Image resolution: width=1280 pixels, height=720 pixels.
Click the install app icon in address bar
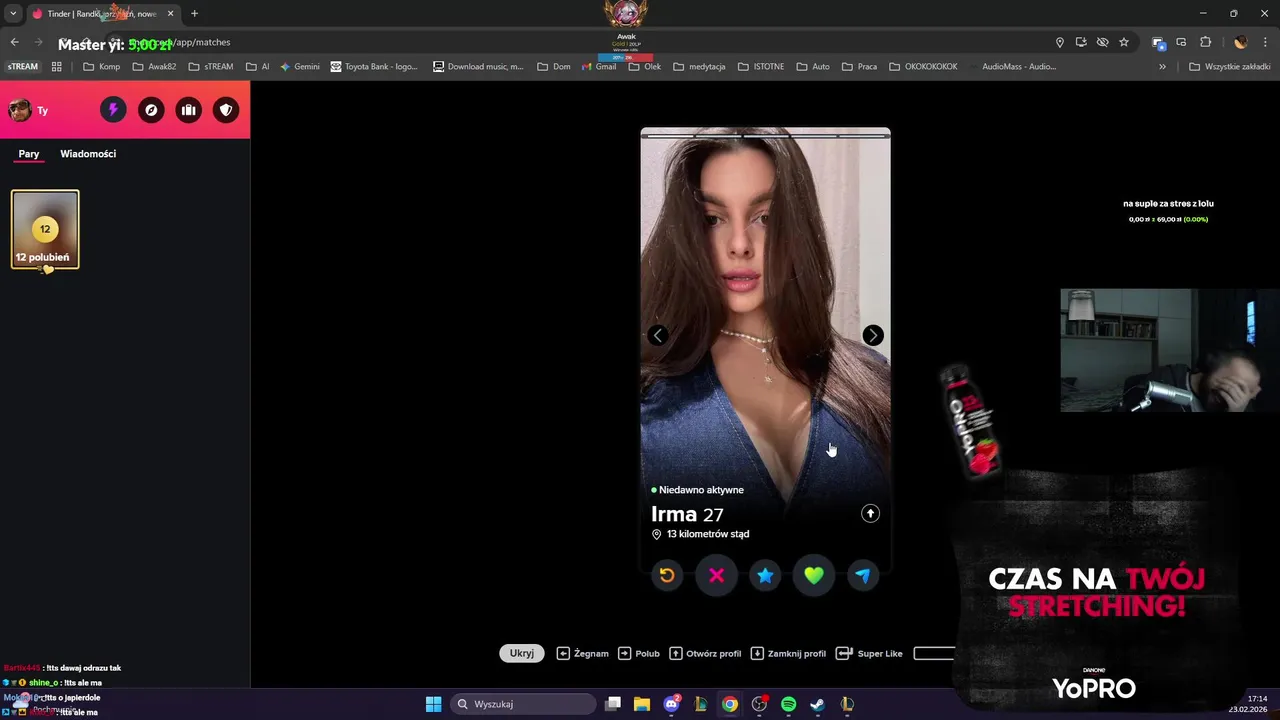(x=1081, y=42)
